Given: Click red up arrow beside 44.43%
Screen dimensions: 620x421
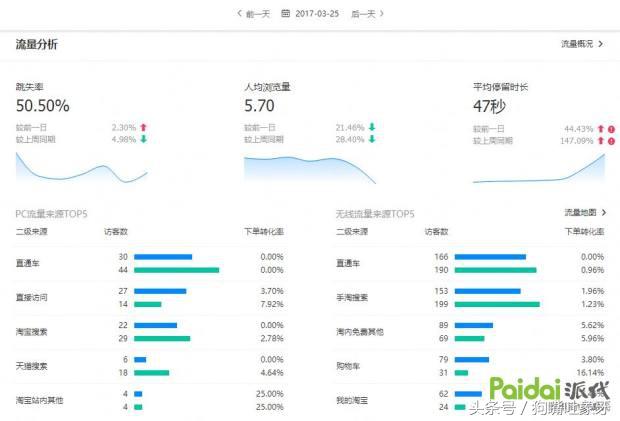Looking at the screenshot, I should point(601,128).
